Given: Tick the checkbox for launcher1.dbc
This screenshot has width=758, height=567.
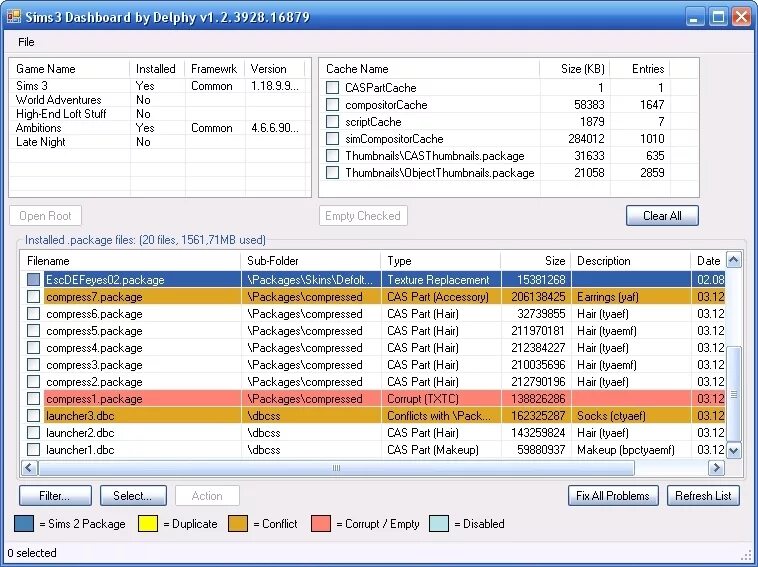Looking at the screenshot, I should (x=33, y=450).
